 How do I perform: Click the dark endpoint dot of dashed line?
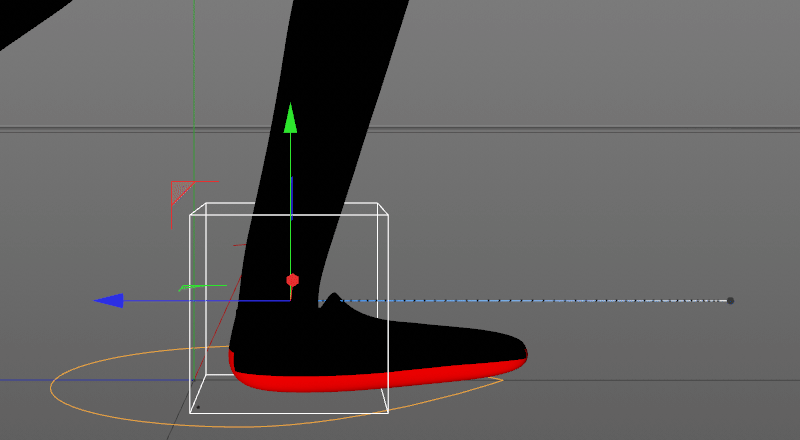point(730,301)
